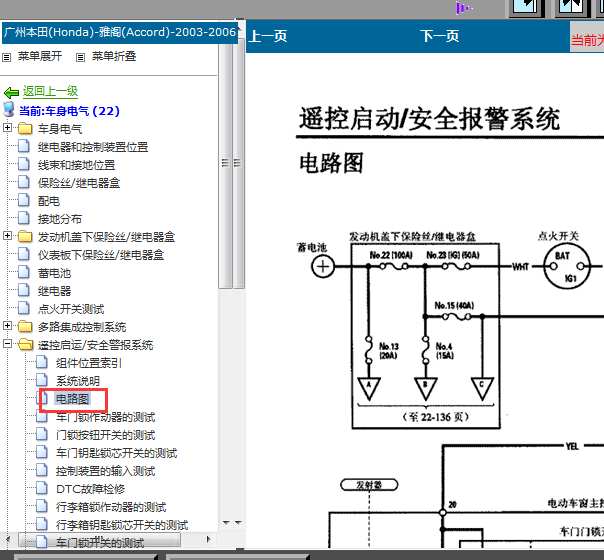
Task: Click the purple audio marker icon in top bar
Action: tap(464, 8)
